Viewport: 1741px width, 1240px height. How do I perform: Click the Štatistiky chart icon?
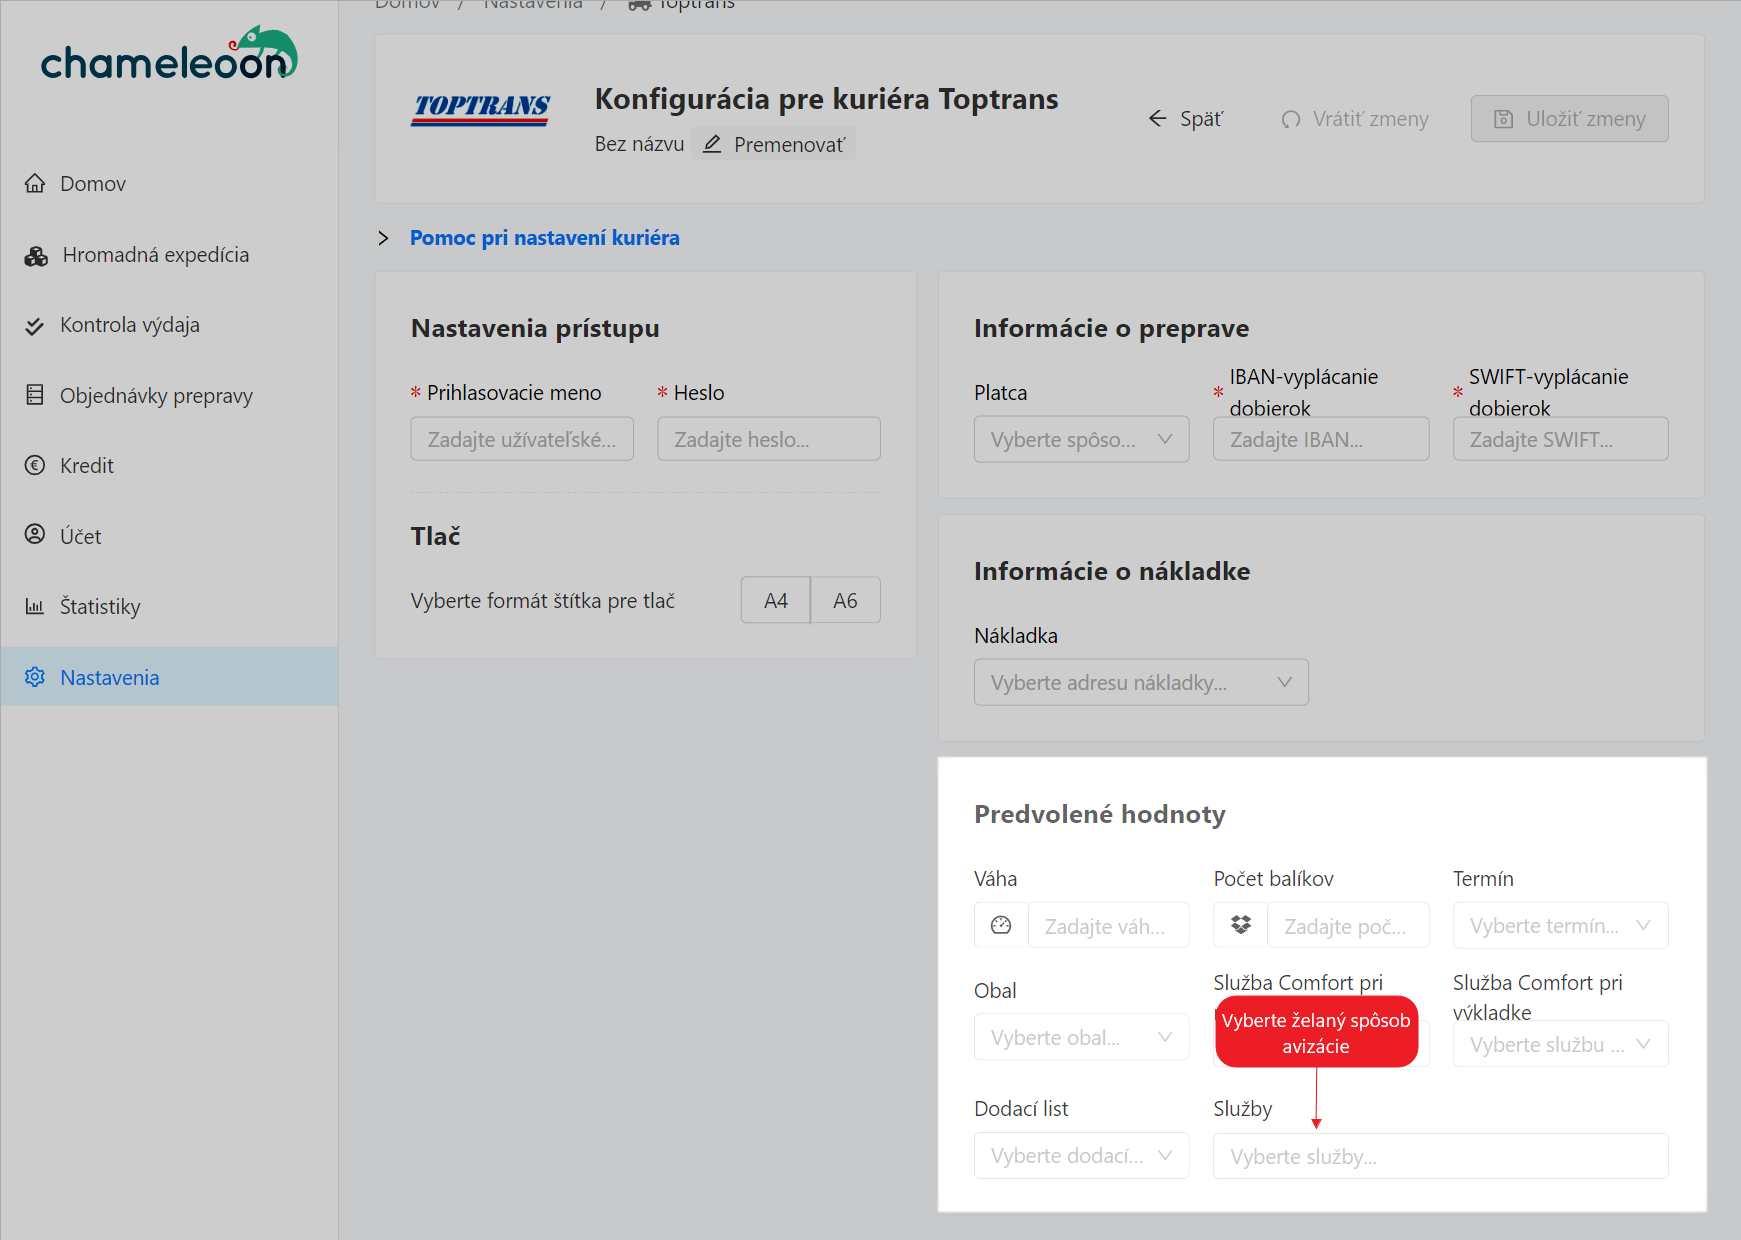35,606
